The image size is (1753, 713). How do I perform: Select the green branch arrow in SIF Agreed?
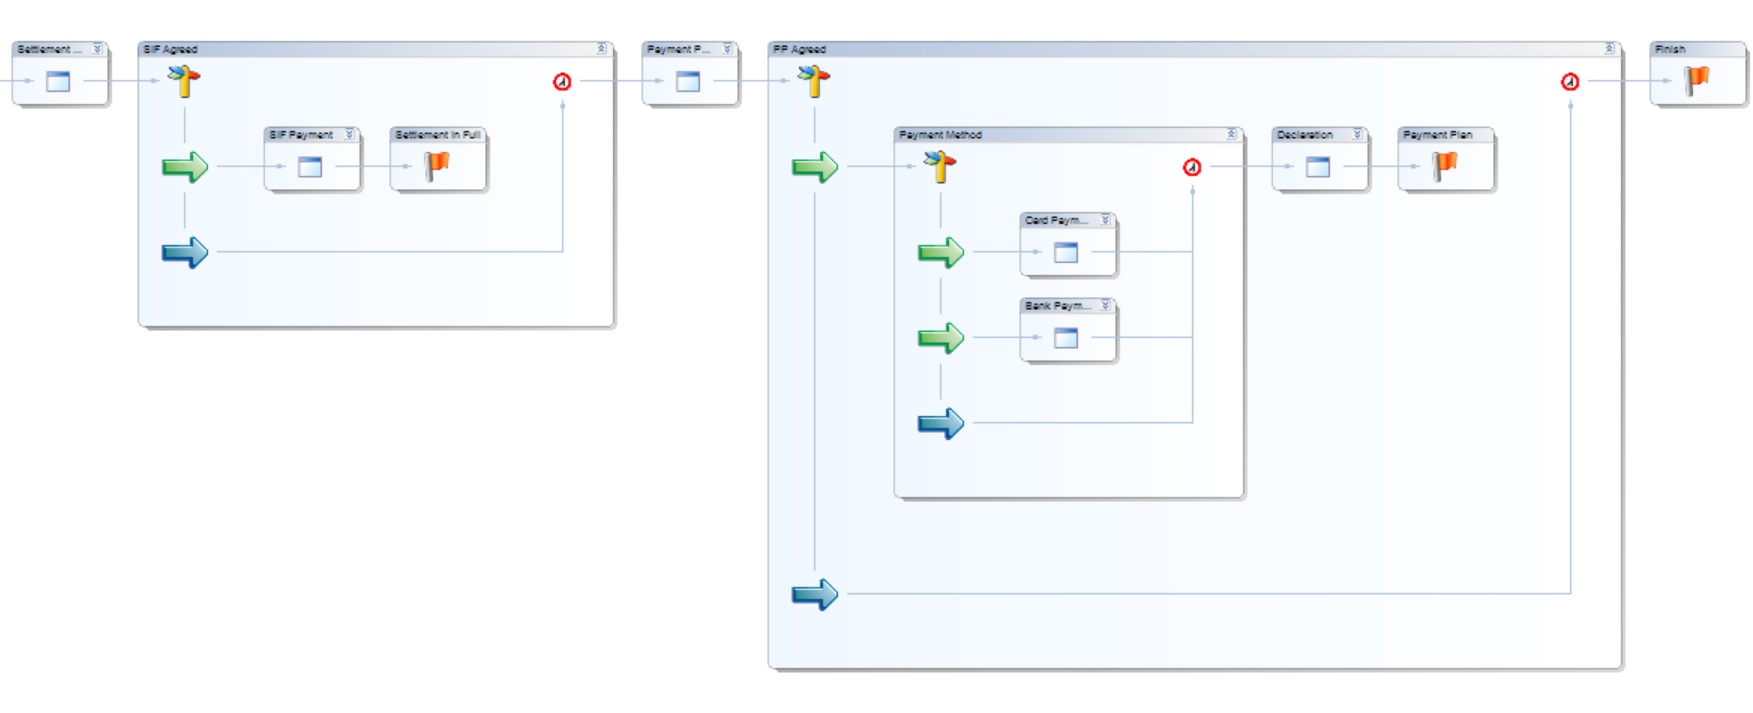click(x=185, y=167)
